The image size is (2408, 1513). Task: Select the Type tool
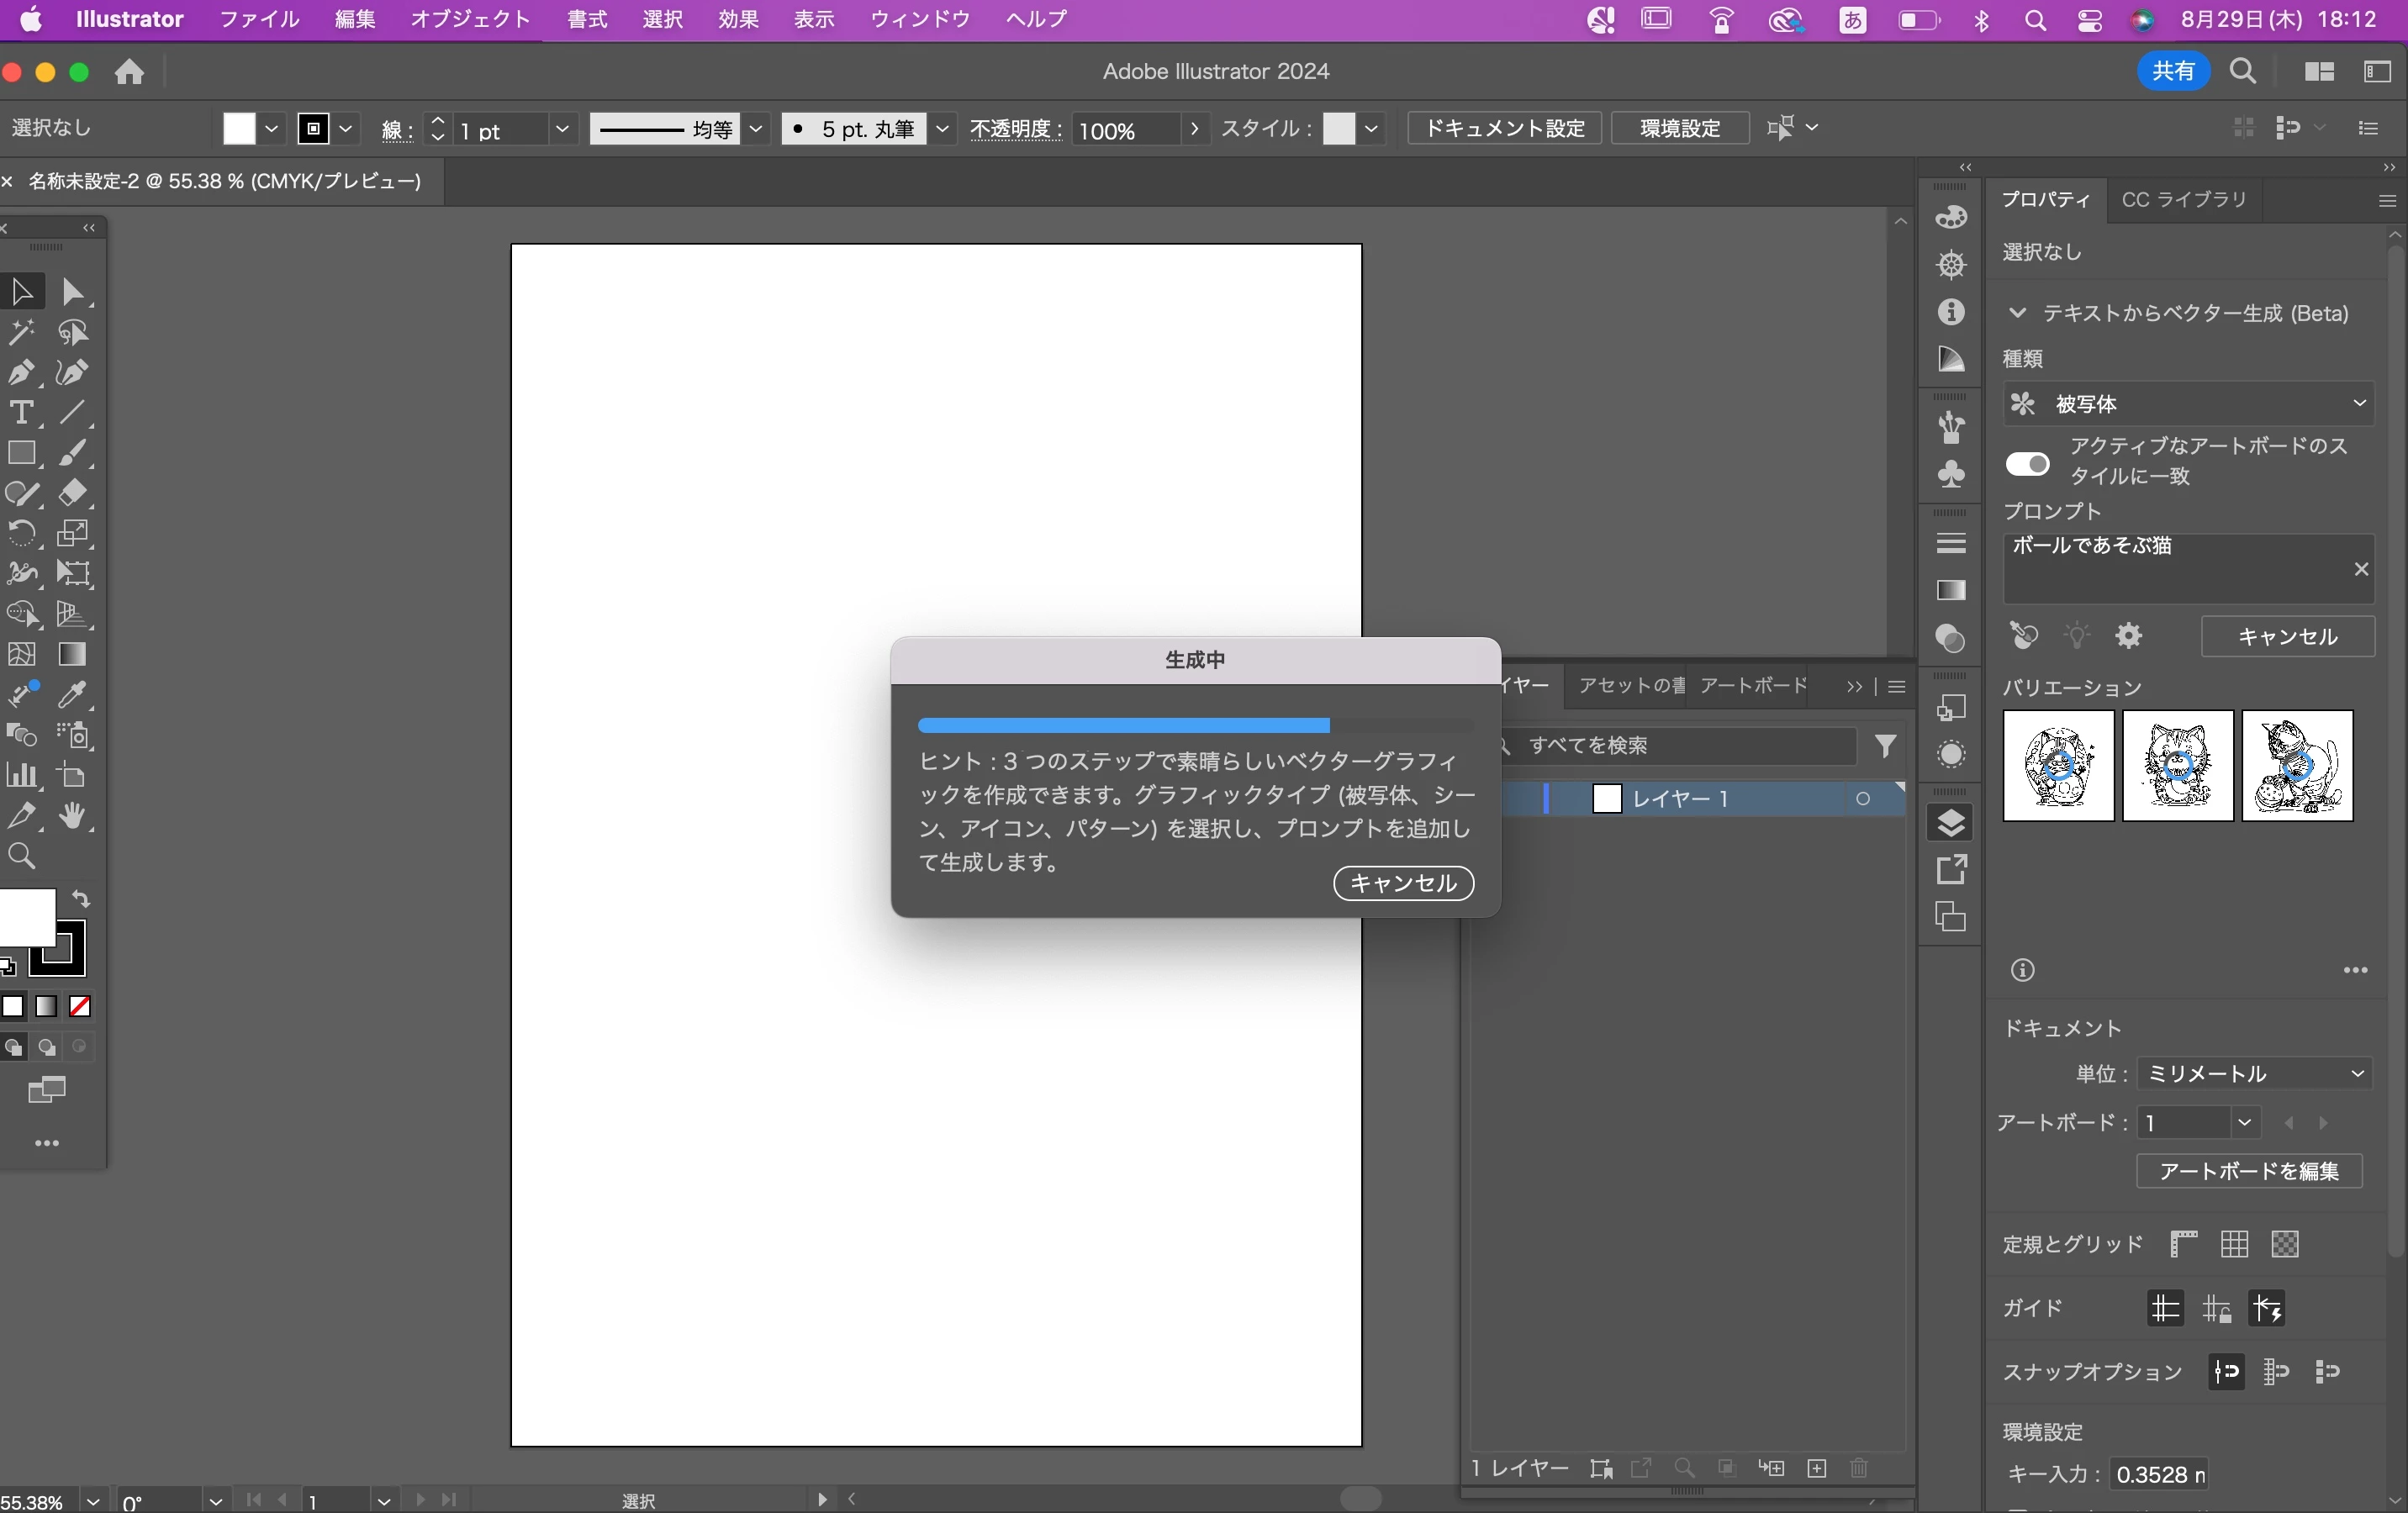click(x=21, y=413)
